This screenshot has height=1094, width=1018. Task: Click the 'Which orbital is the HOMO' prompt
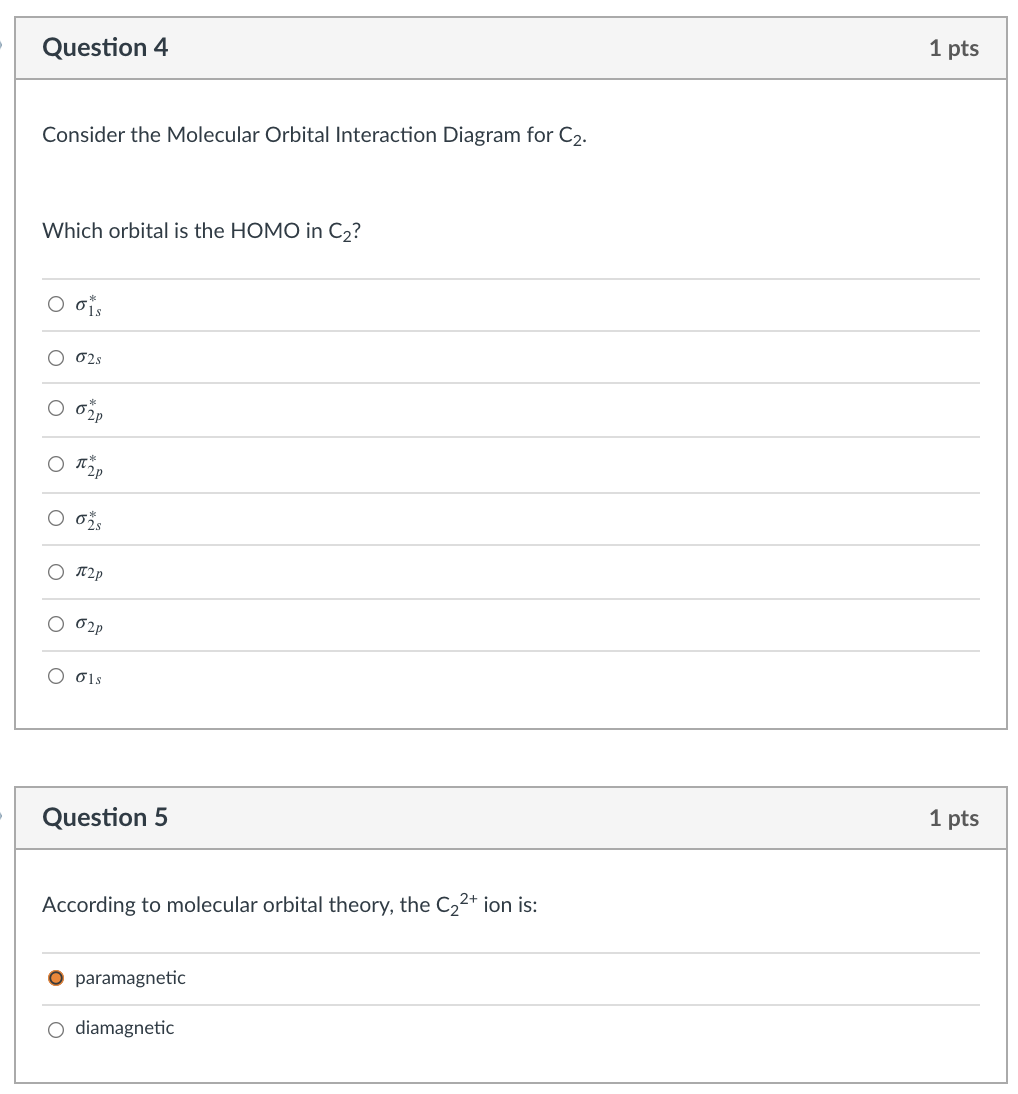click(x=202, y=231)
